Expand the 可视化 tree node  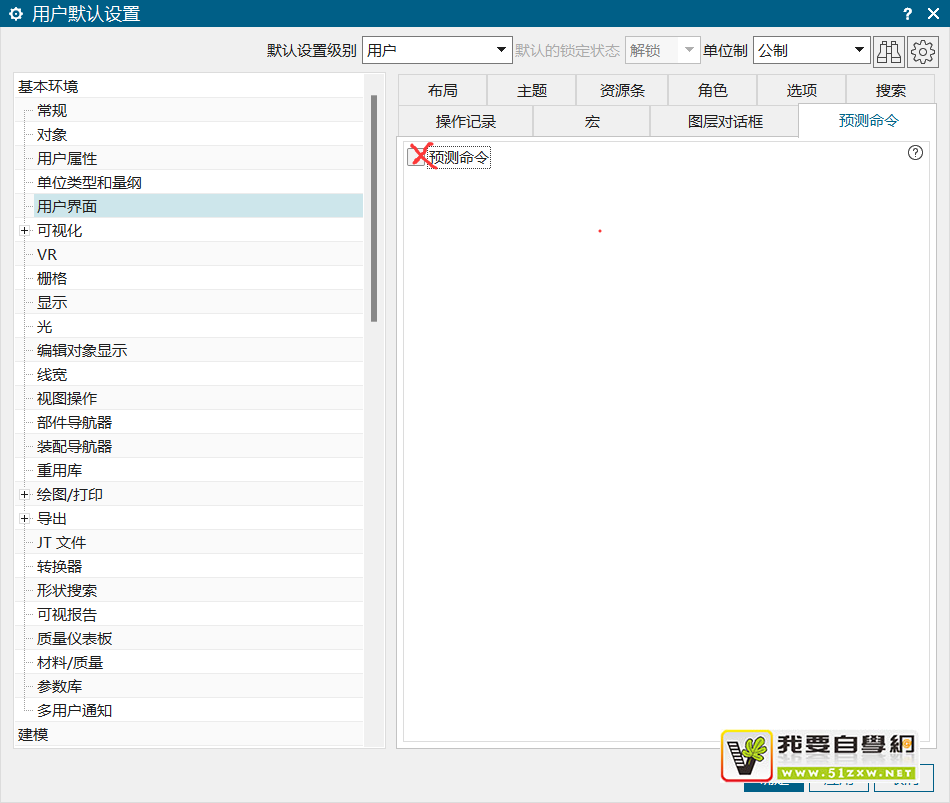point(24,231)
